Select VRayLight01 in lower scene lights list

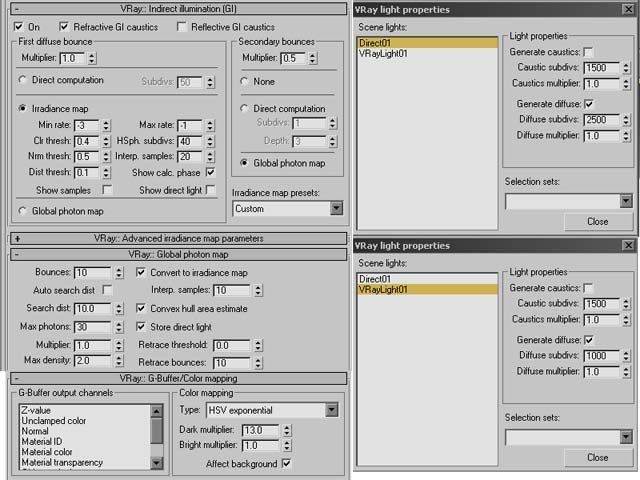tap(427, 289)
